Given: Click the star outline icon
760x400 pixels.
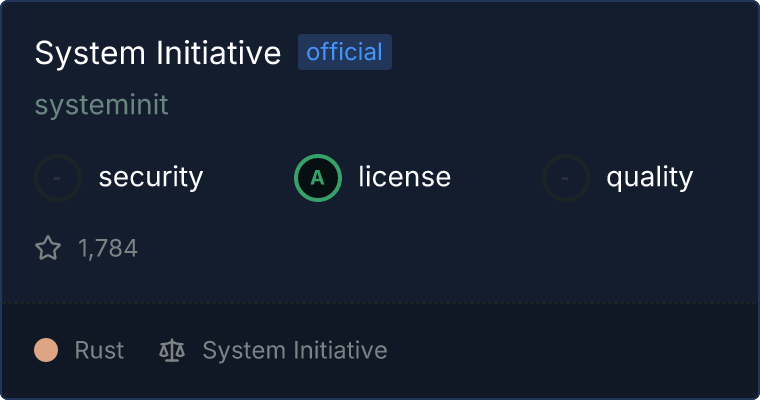Looking at the screenshot, I should pyautogui.click(x=48, y=248).
